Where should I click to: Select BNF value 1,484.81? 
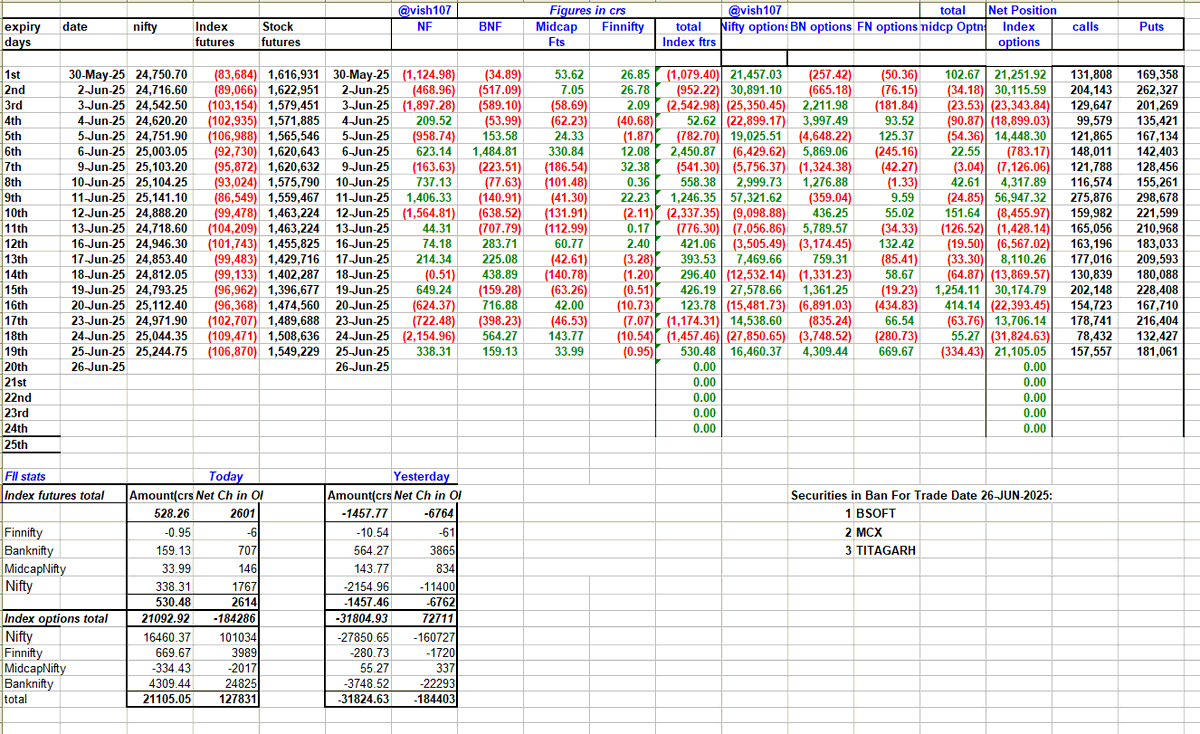[496, 152]
